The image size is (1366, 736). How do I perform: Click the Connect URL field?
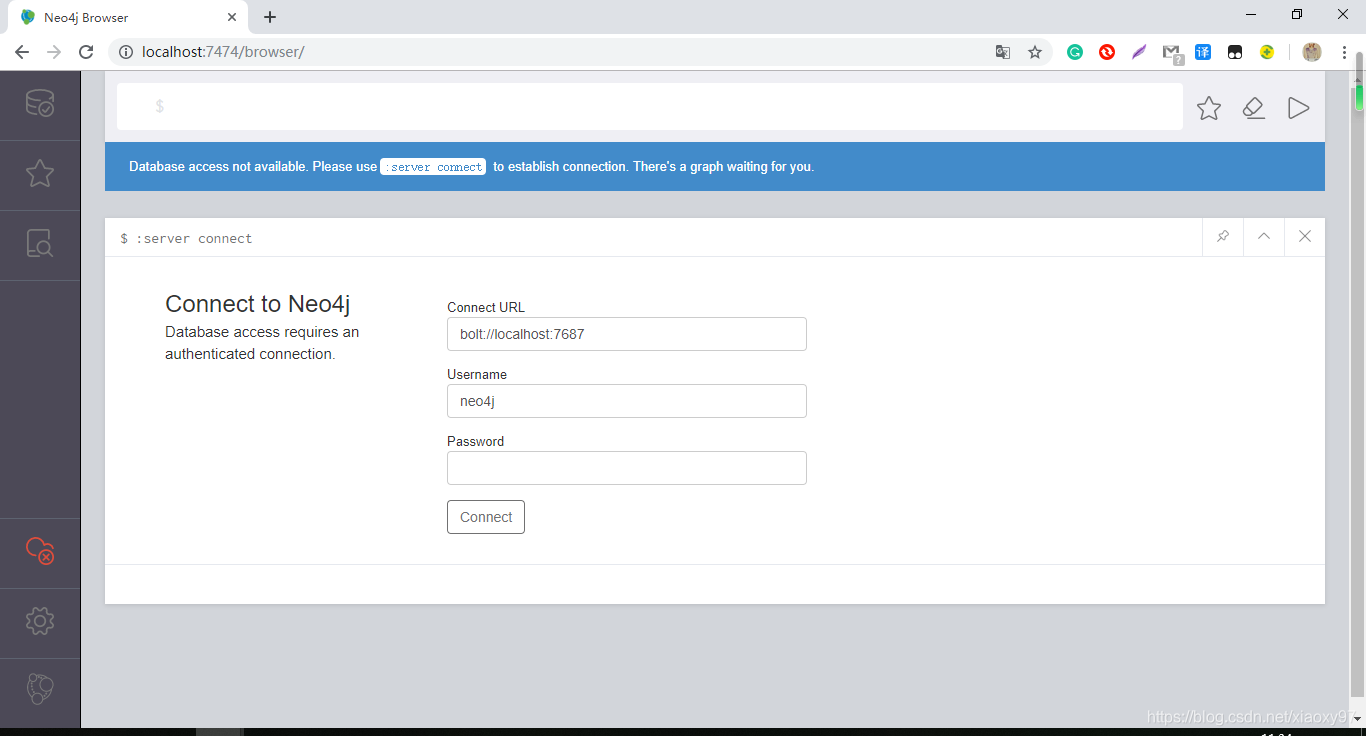pos(627,334)
